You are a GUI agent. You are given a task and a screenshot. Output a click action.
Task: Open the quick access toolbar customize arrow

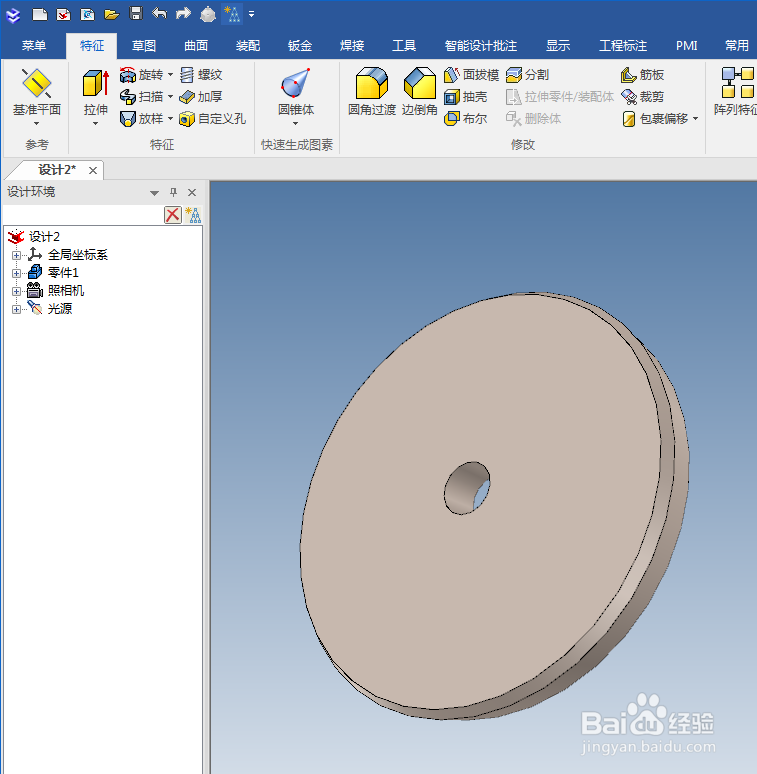click(252, 14)
